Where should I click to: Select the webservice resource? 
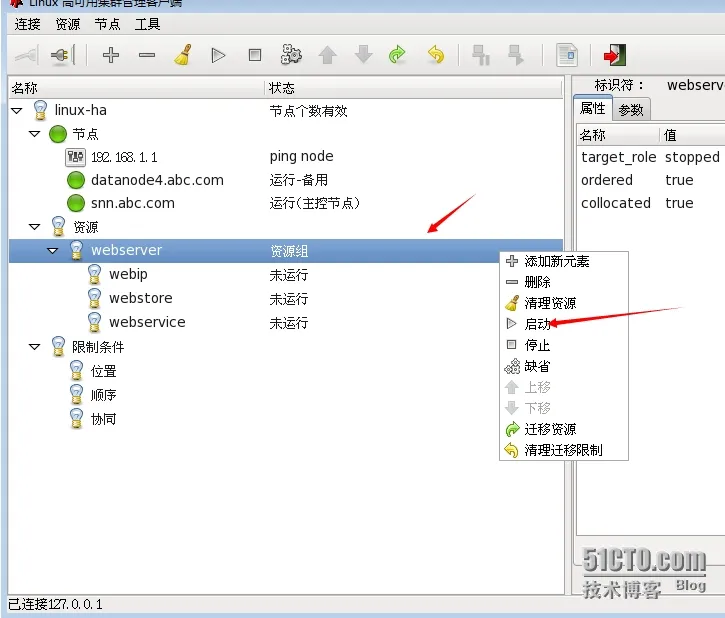tap(147, 322)
